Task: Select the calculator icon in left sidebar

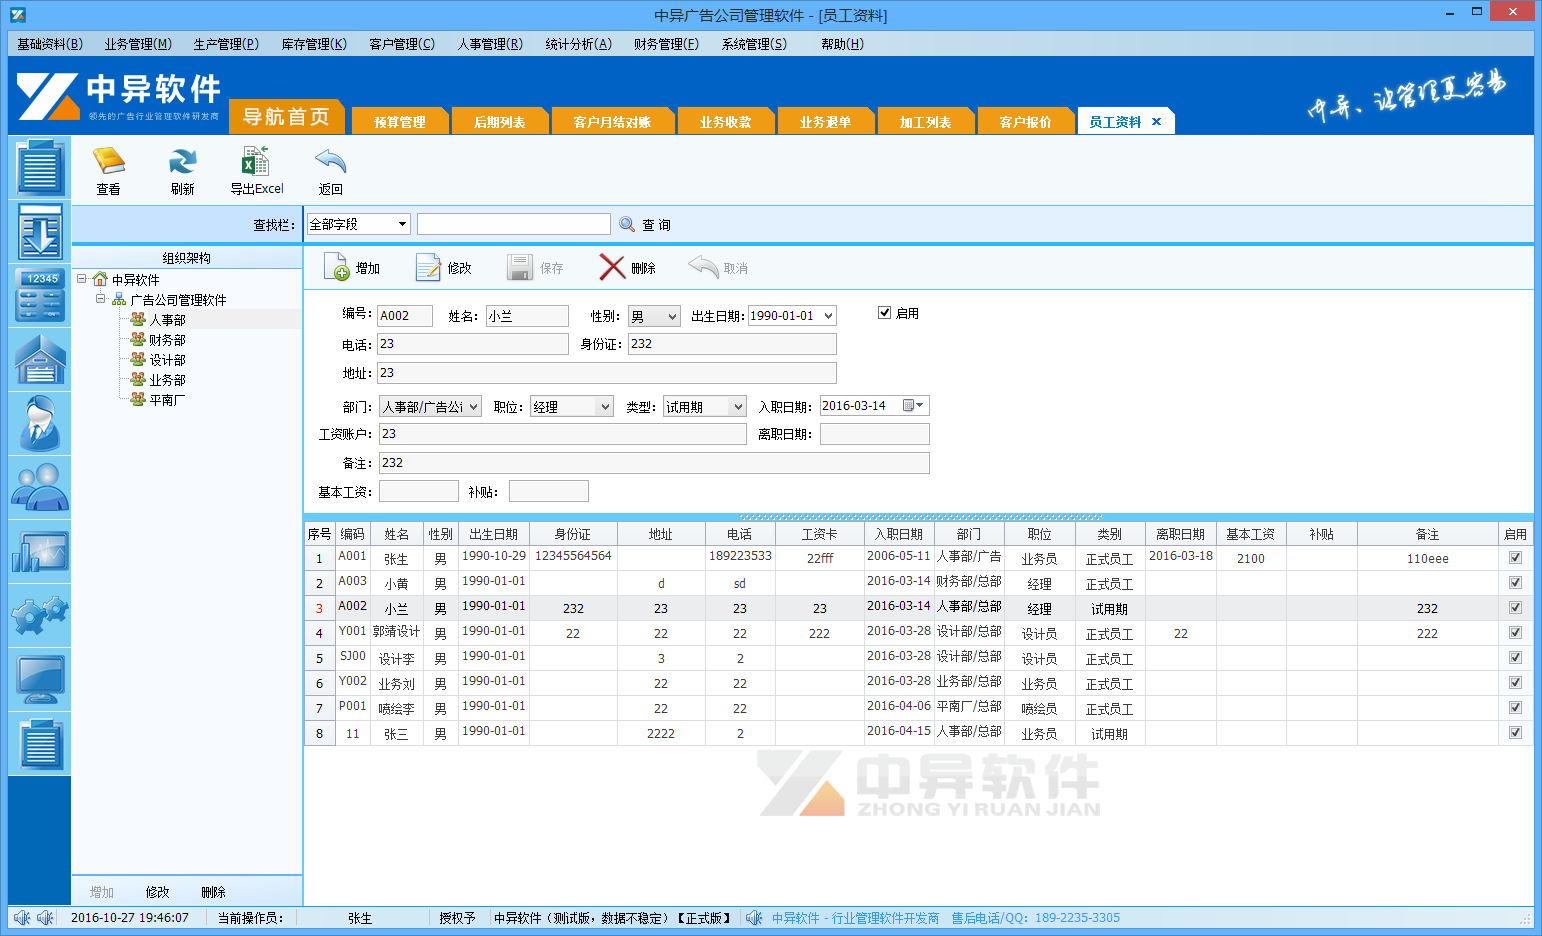Action: (39, 295)
